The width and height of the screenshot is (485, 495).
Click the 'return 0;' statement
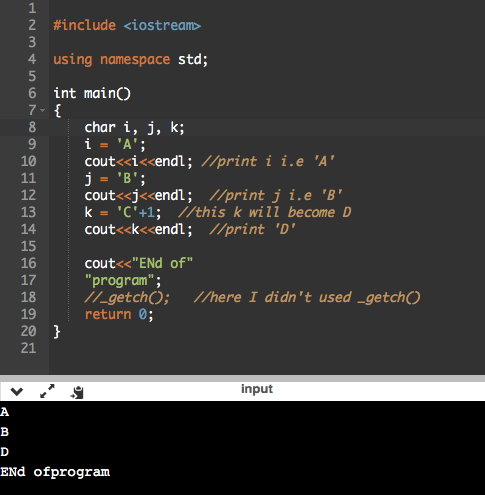click(x=119, y=314)
